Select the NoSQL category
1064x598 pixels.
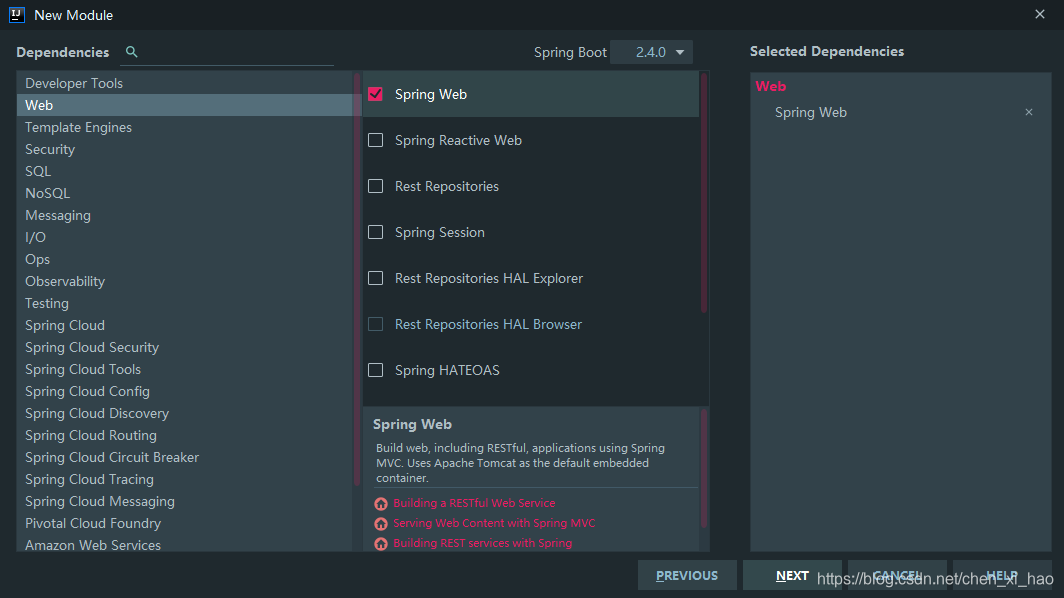coord(185,193)
